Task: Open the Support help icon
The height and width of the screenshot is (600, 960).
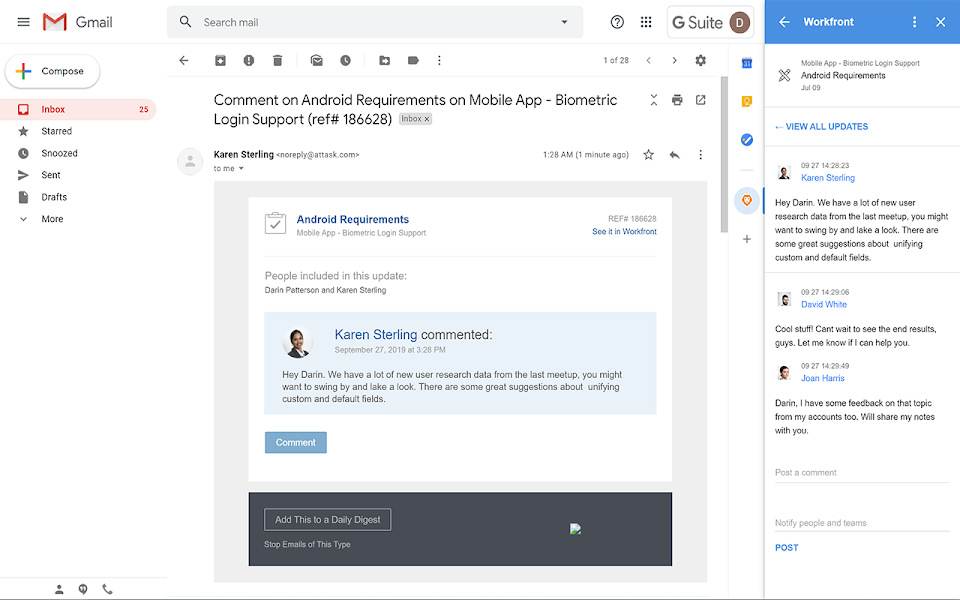Action: click(617, 22)
